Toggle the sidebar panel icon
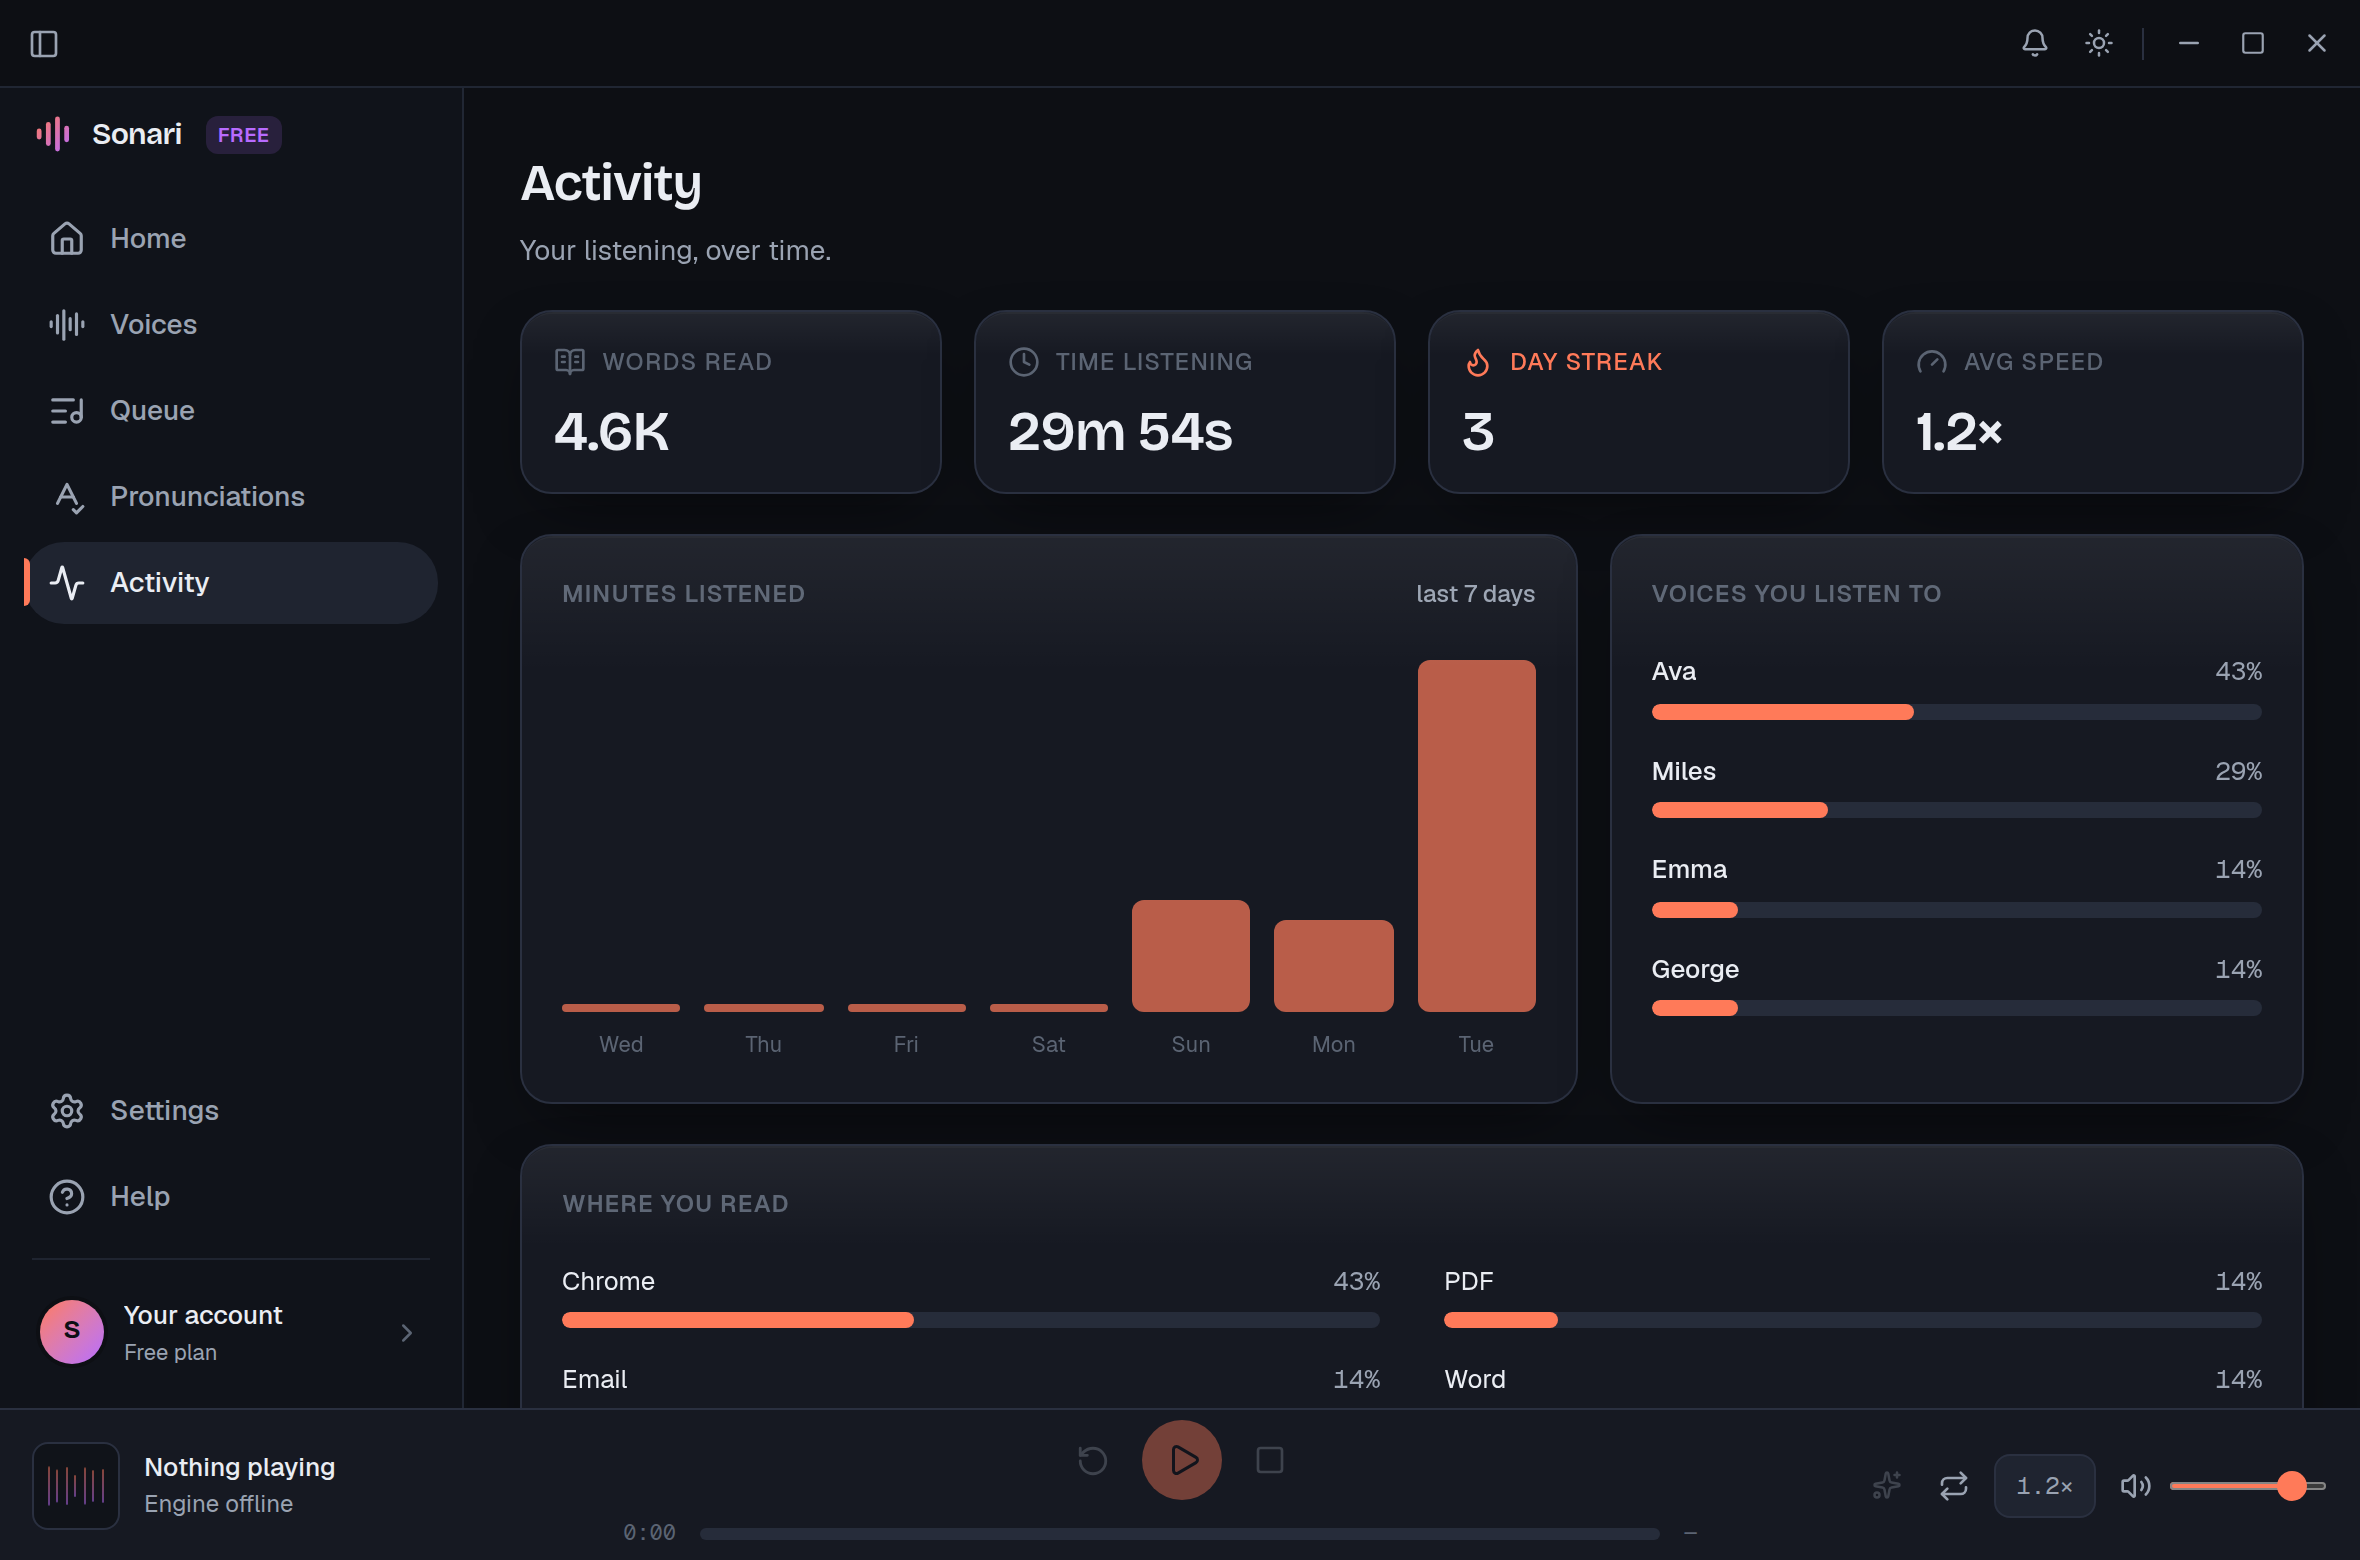 tap(44, 44)
